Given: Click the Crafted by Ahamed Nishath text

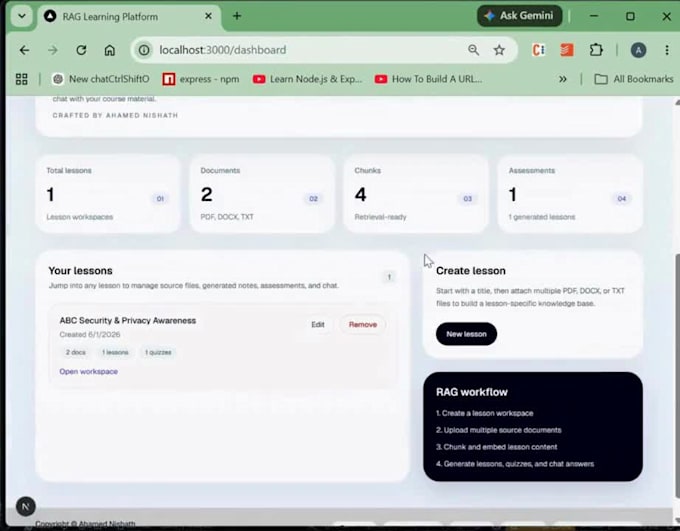Looking at the screenshot, I should (115, 115).
